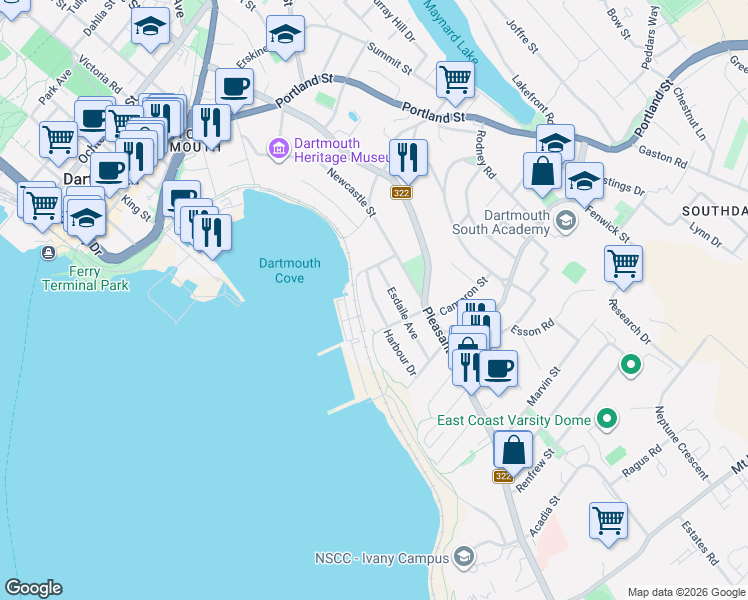Viewport: 748px width, 600px height.
Task: Click the restaurant marker left of Portland St cafe
Action: pos(211,126)
